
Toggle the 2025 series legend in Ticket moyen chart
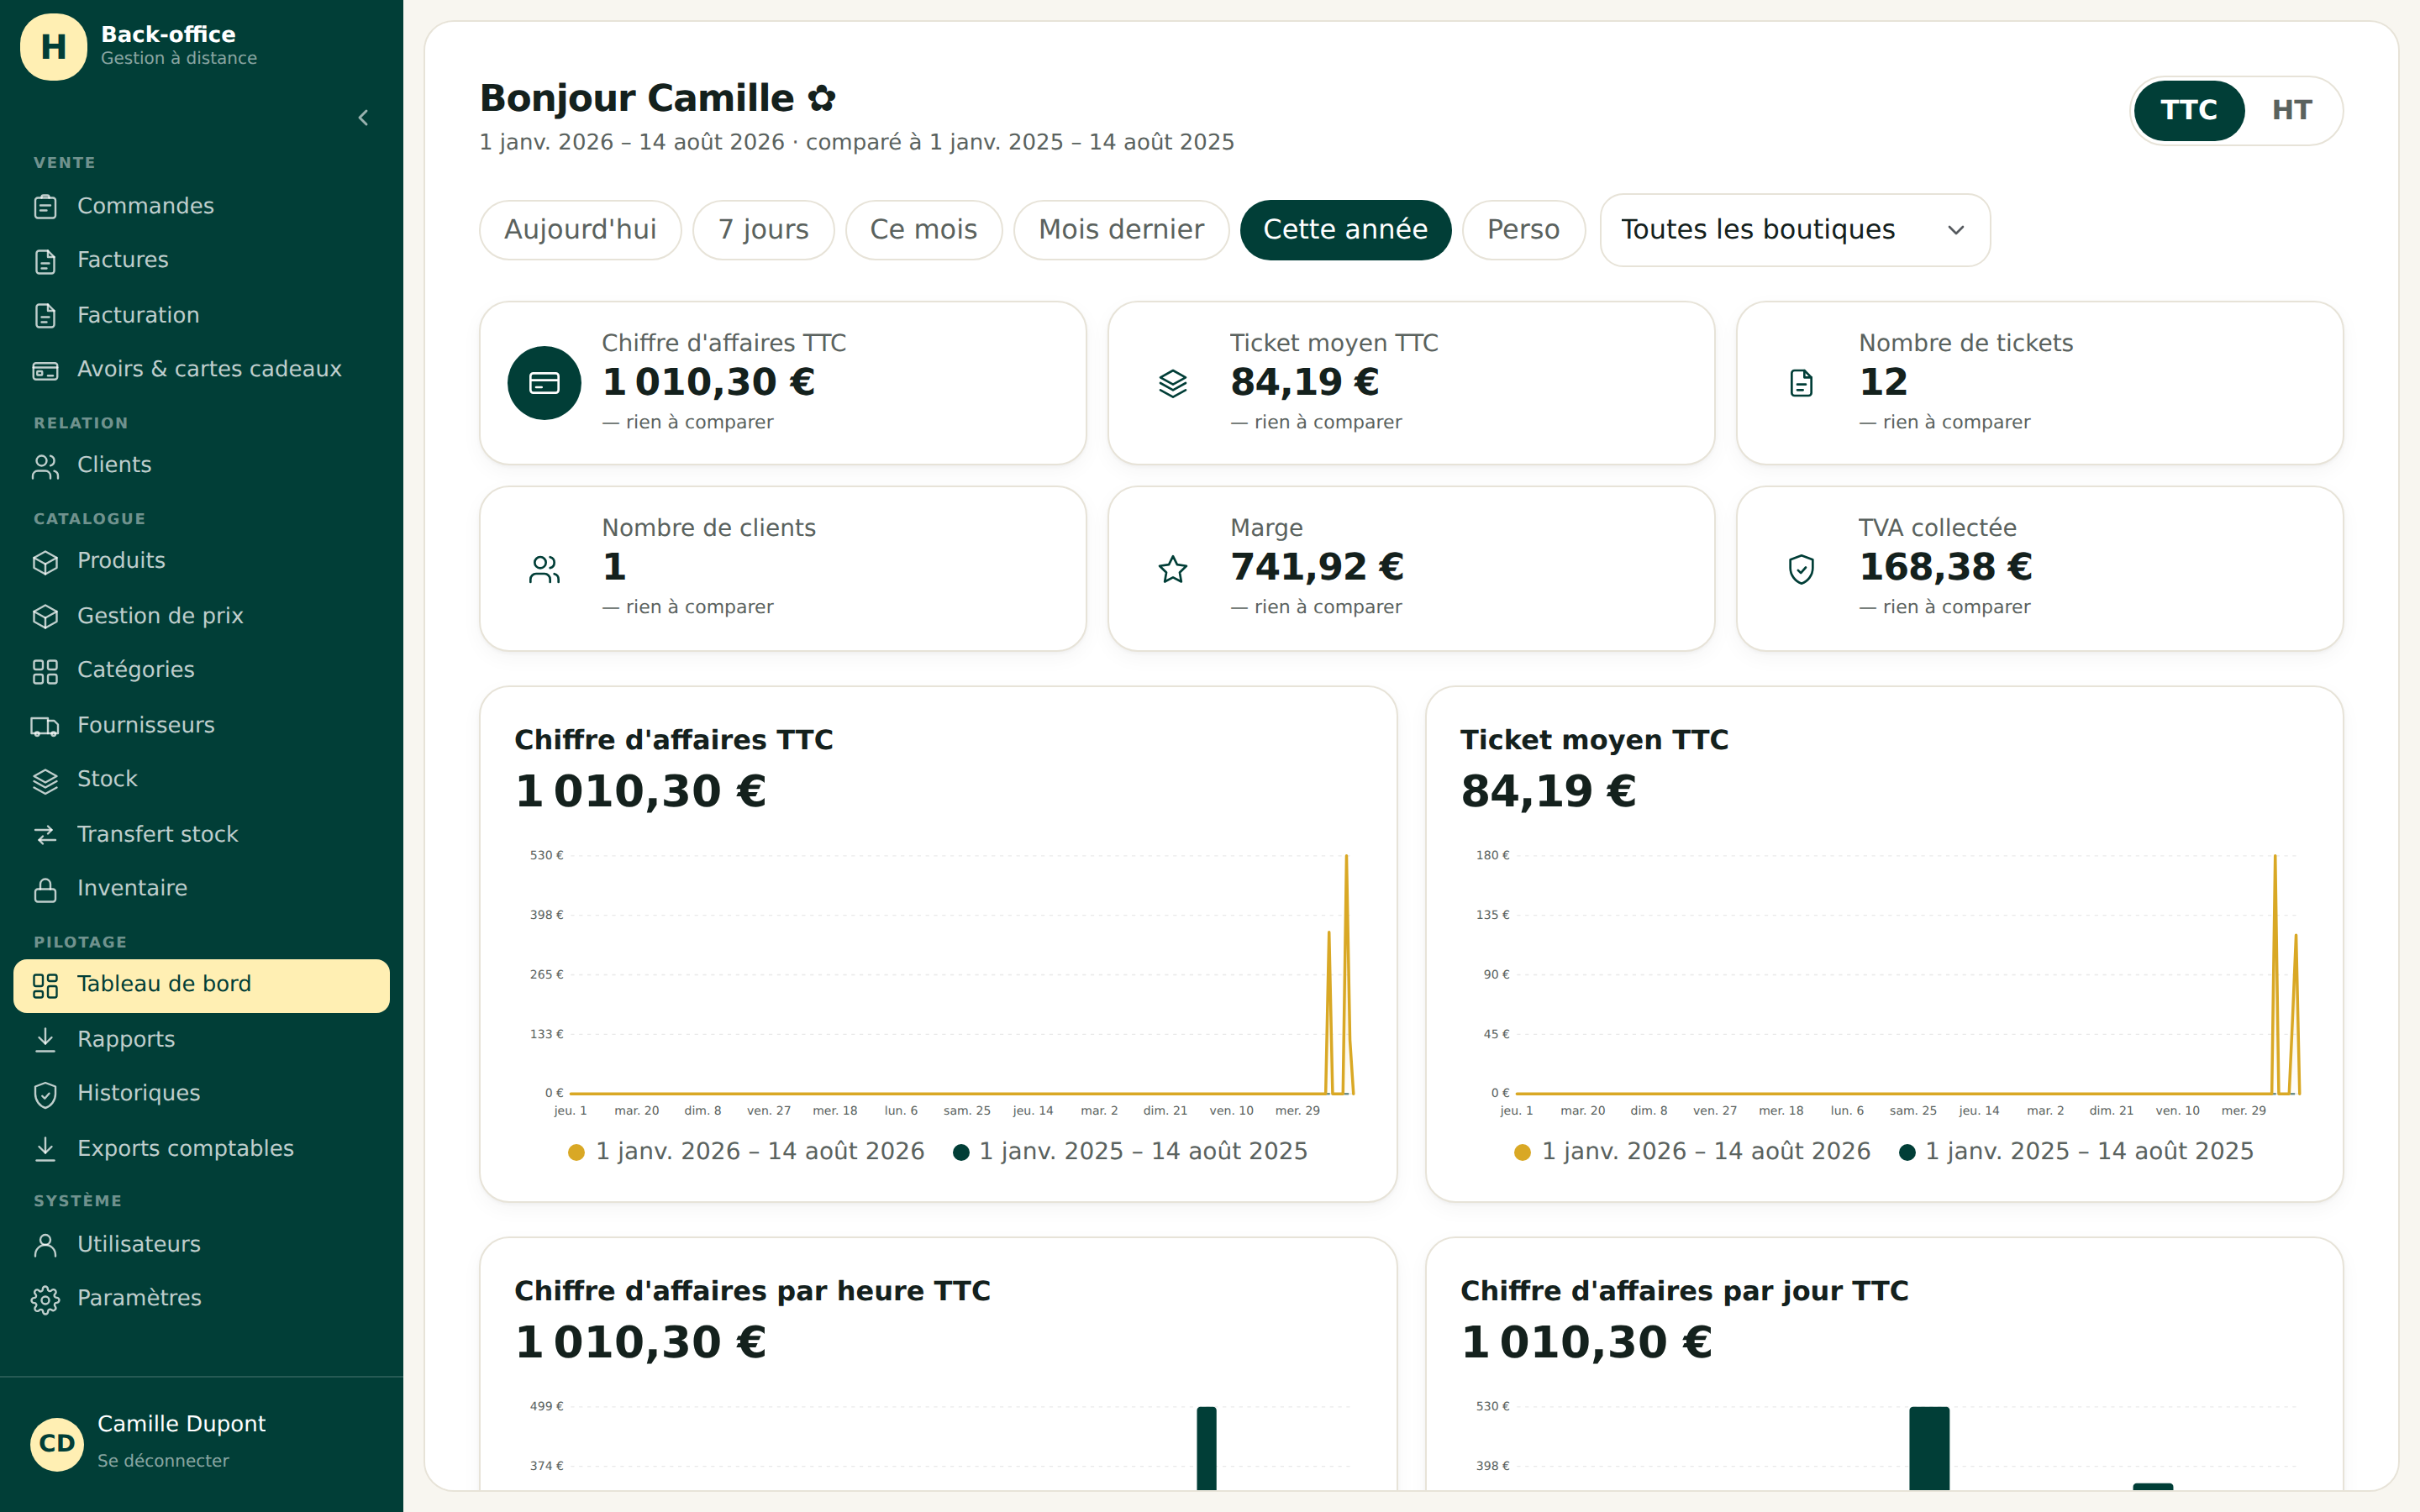point(2076,1152)
